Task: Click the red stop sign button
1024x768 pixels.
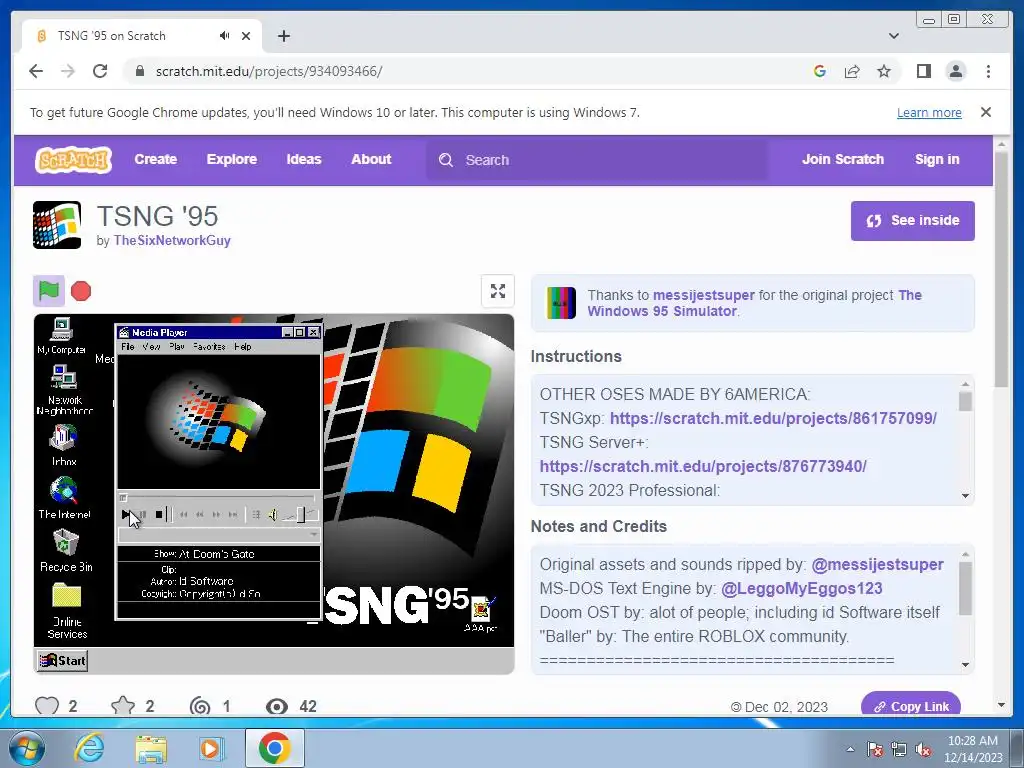Action: (x=81, y=291)
